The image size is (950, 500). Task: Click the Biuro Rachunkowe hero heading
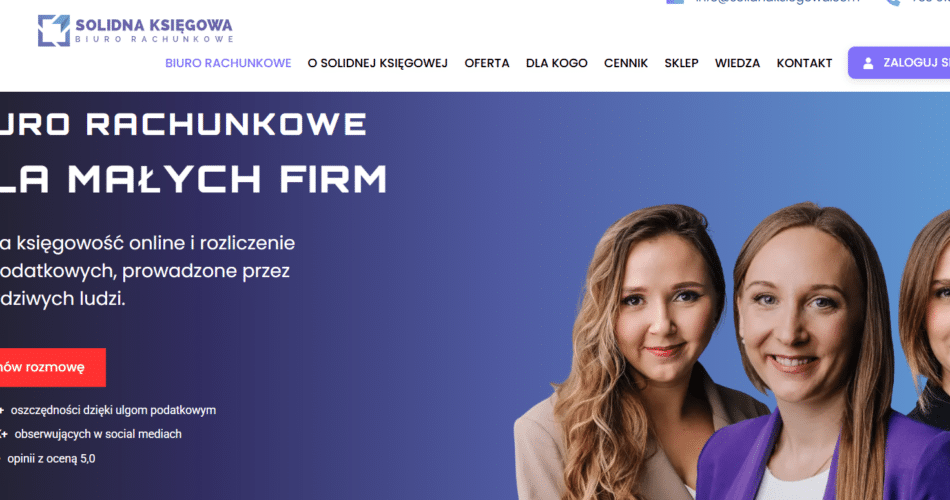(183, 125)
